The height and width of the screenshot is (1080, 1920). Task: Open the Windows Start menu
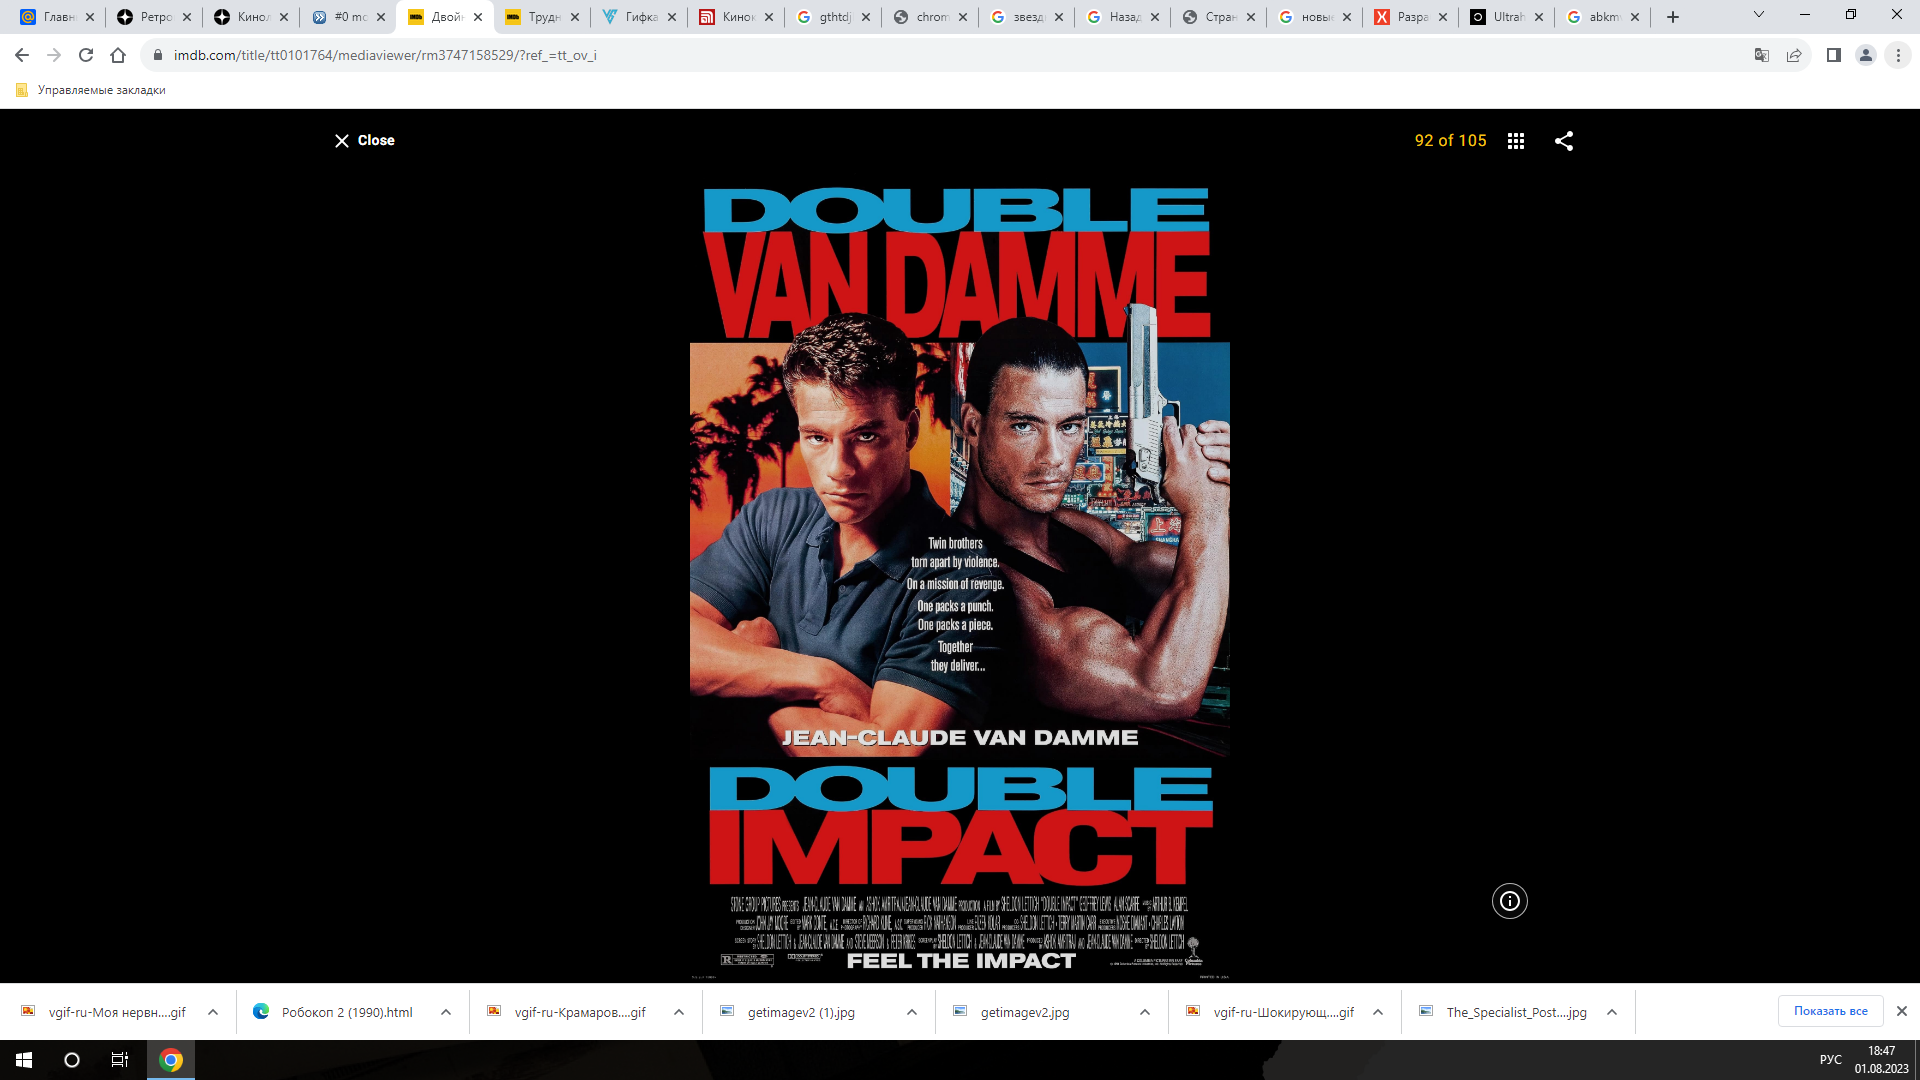tap(24, 1060)
